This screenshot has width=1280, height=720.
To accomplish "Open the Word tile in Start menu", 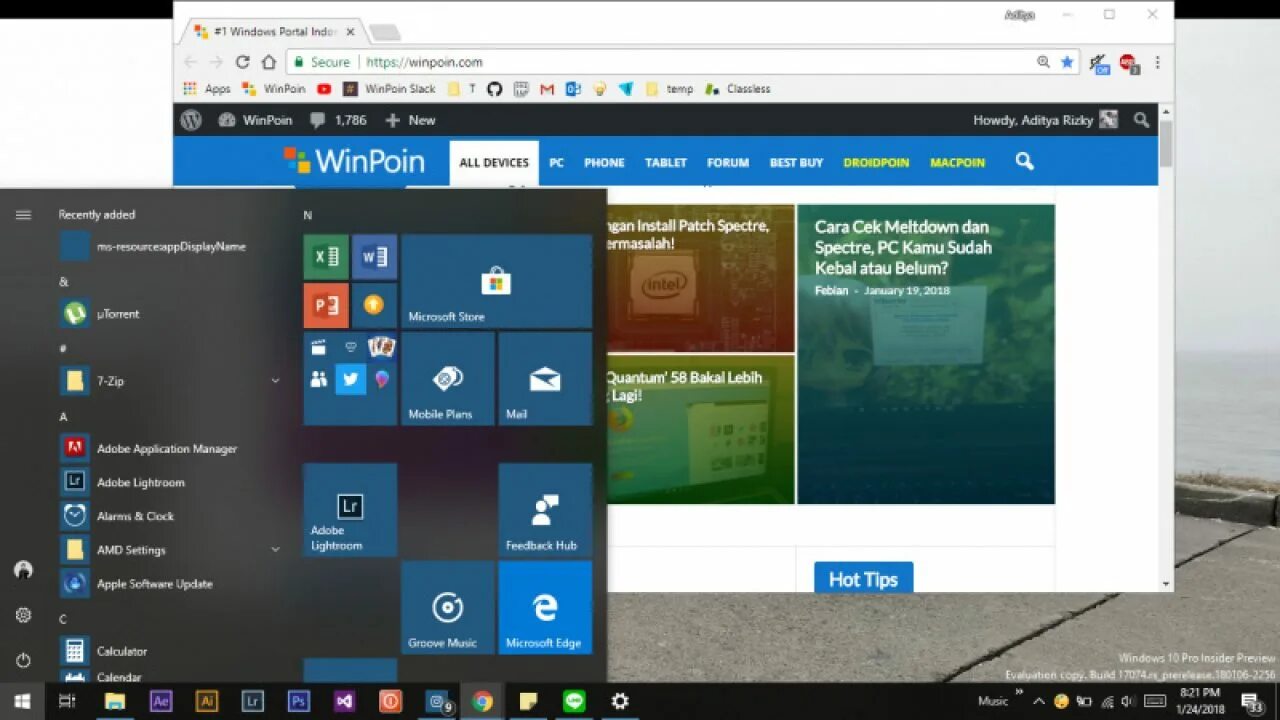I will coord(374,257).
